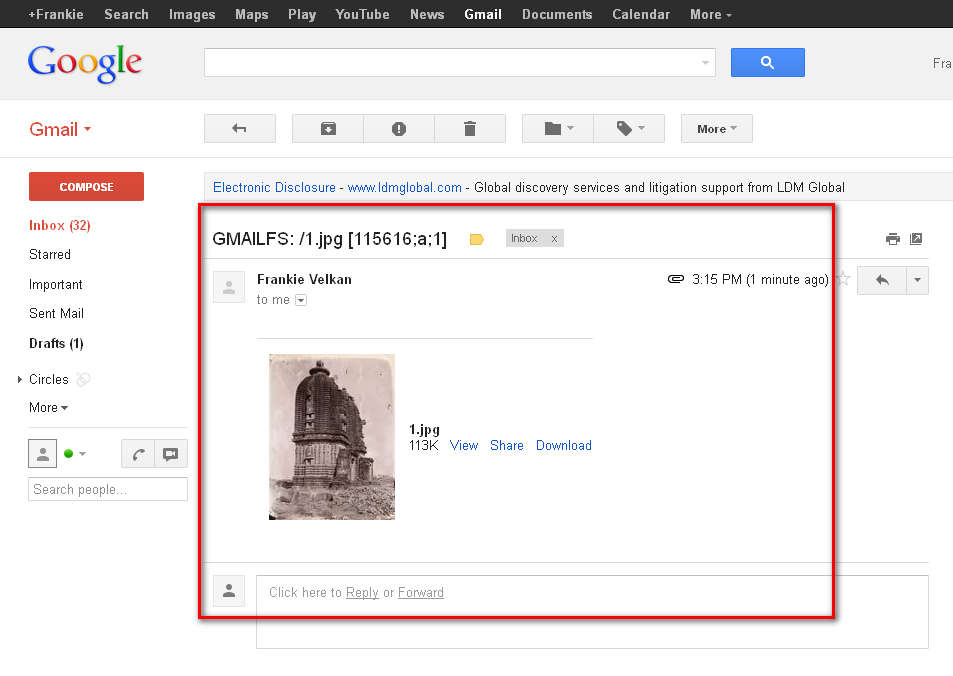Open Documents in the top bar
The image size is (953, 676).
(x=557, y=14)
